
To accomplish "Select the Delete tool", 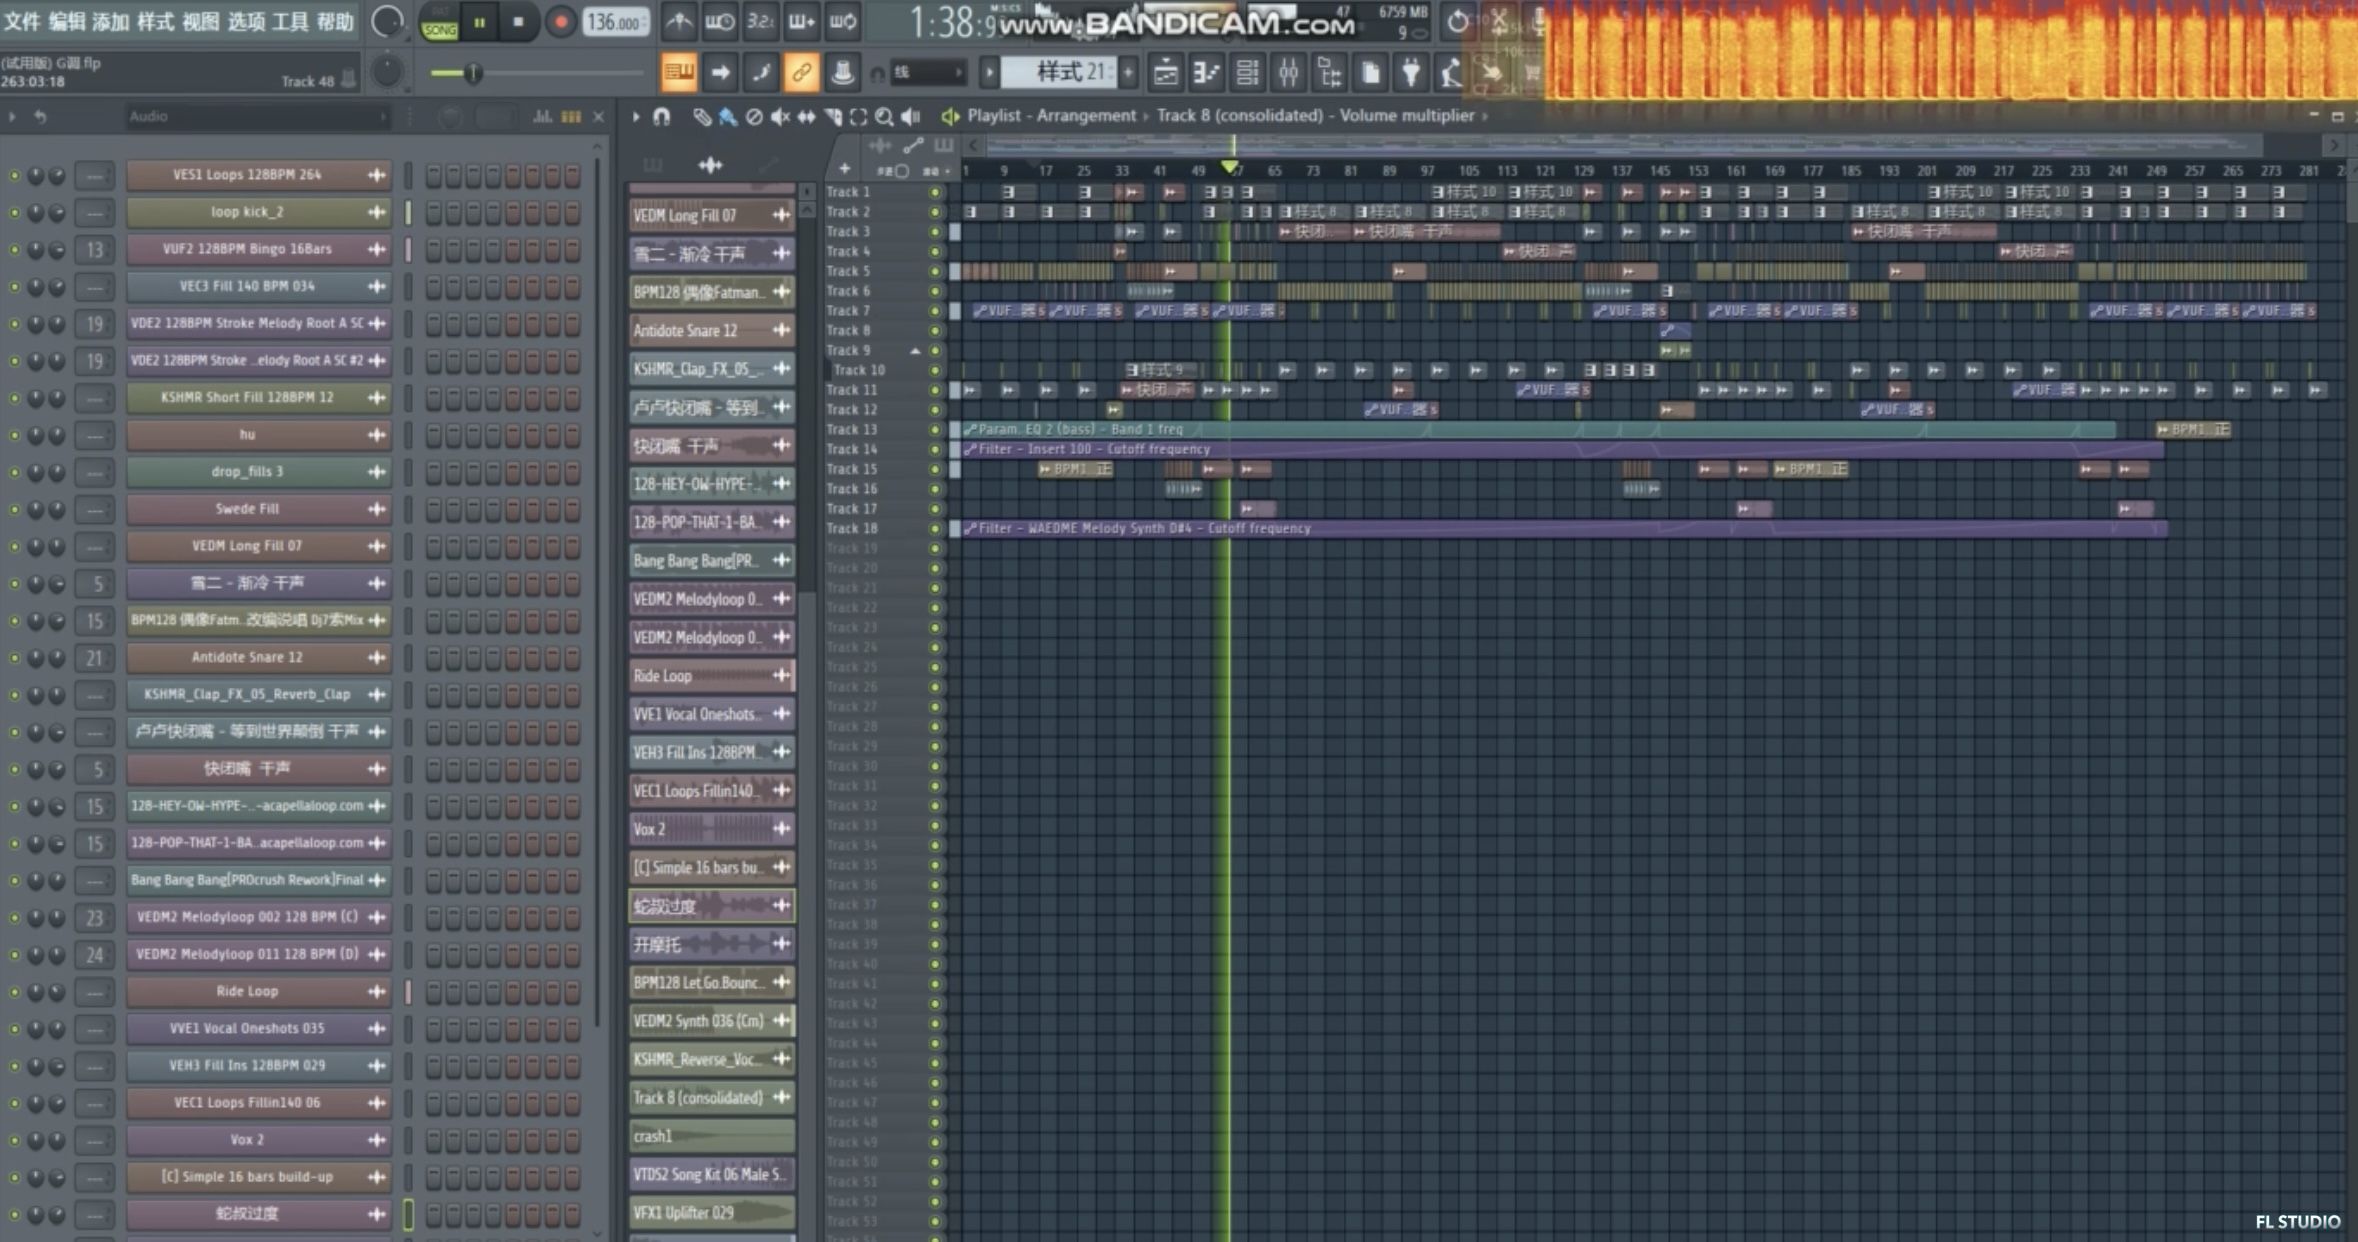I will click(754, 117).
